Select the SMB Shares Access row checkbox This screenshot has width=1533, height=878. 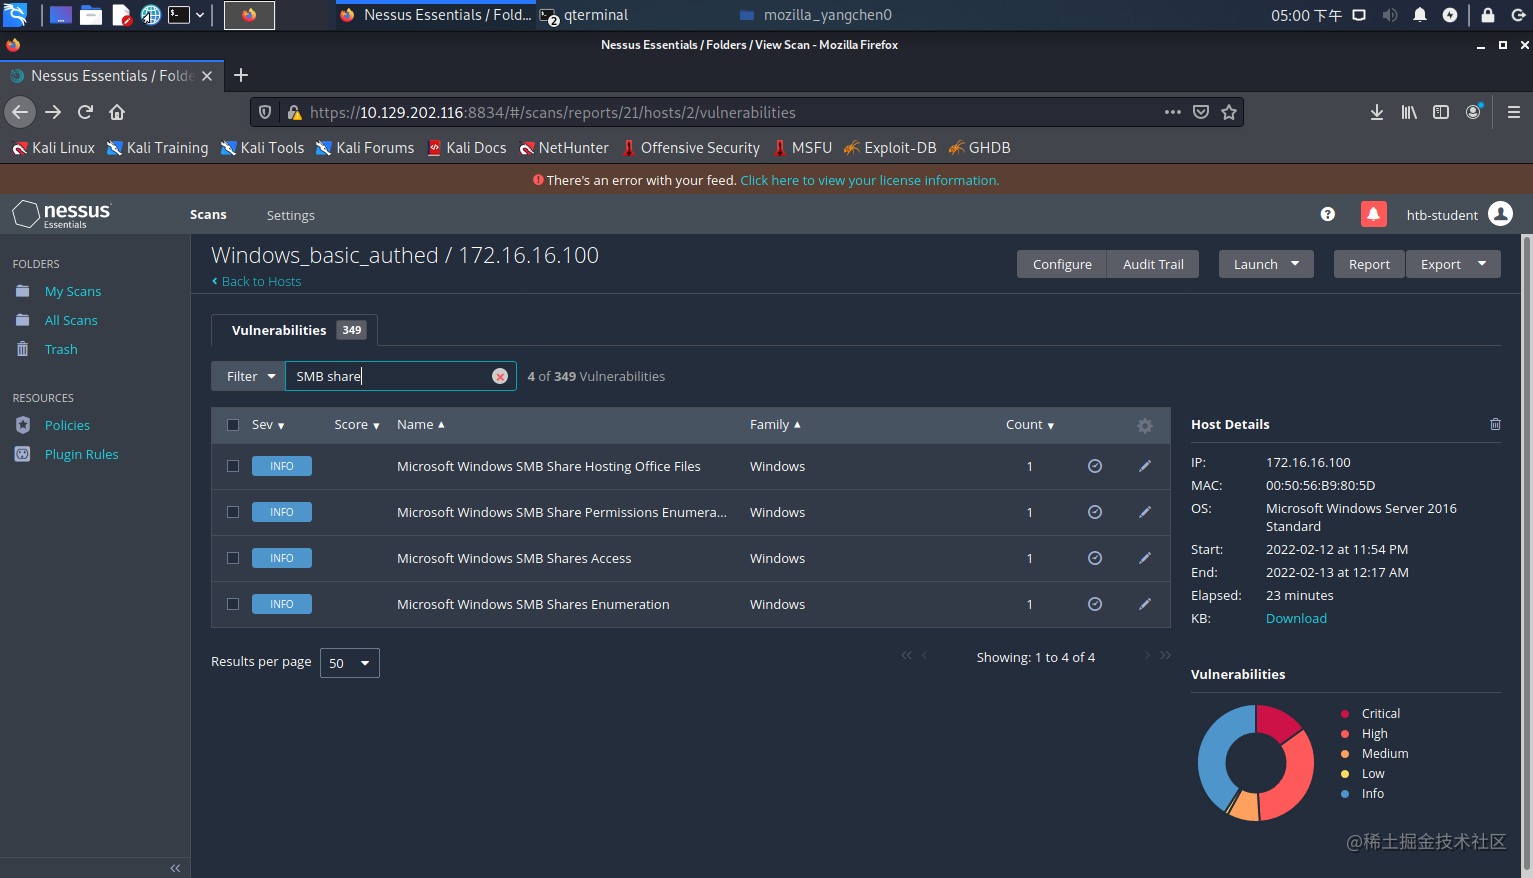233,558
